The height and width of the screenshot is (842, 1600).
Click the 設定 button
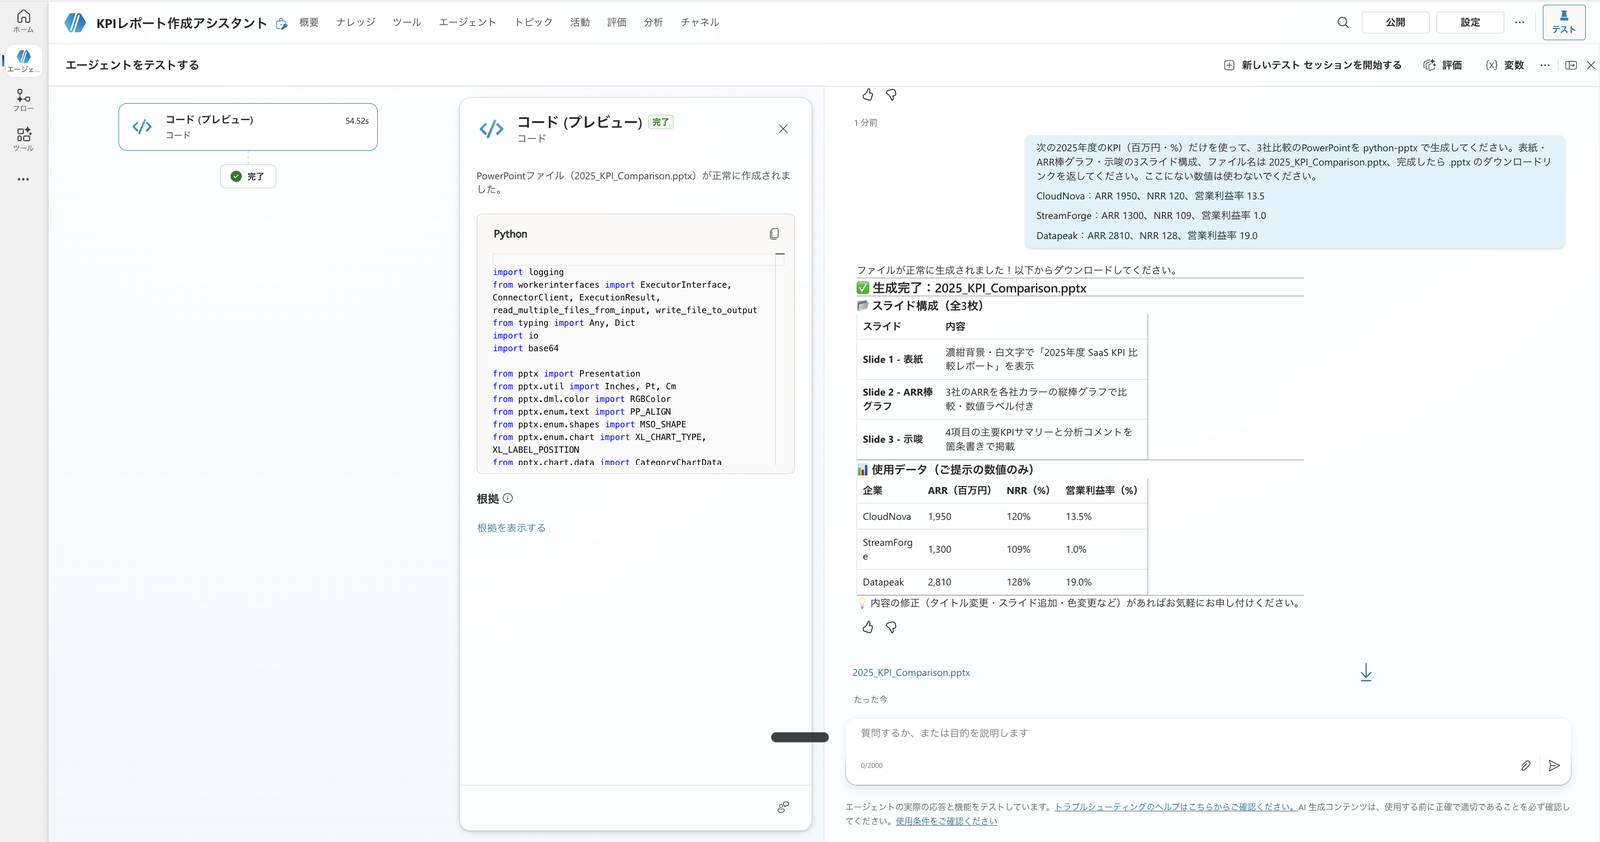1470,22
